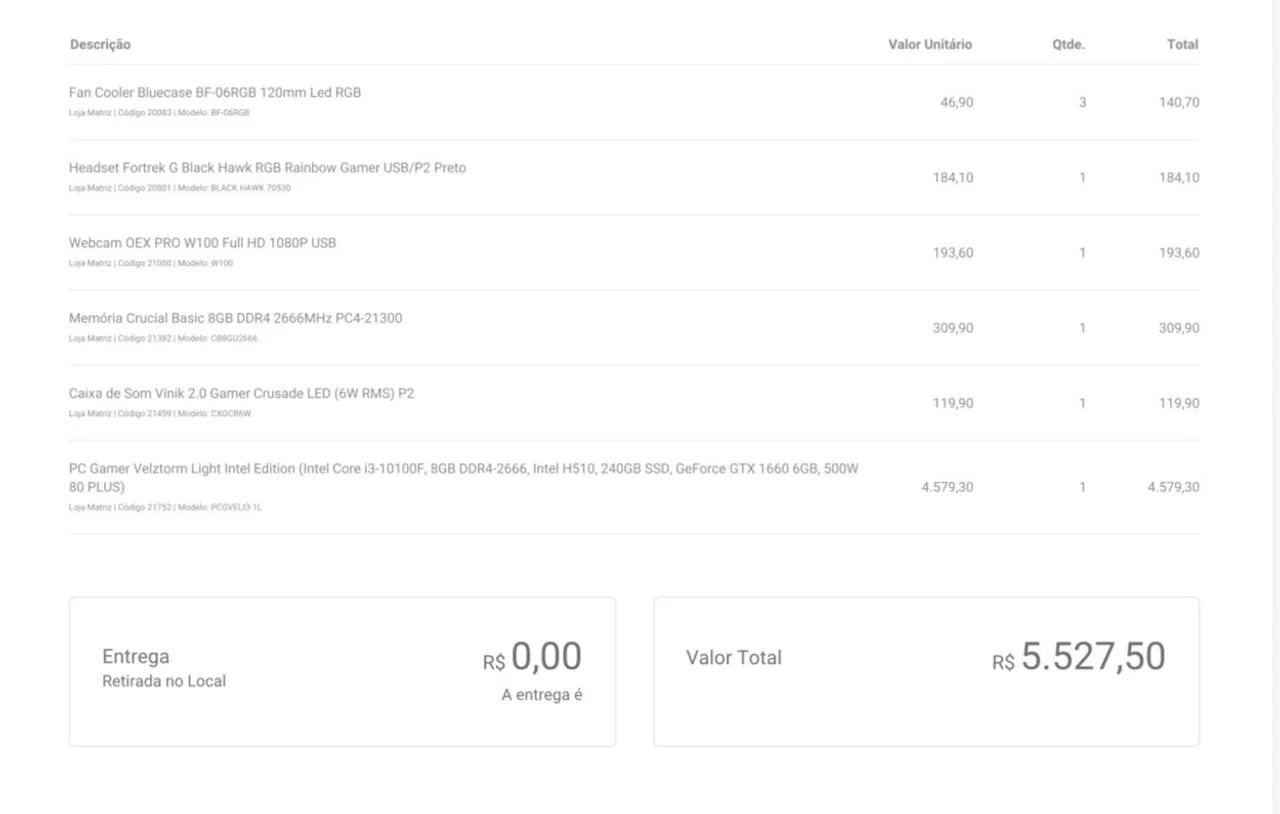This screenshot has width=1280, height=814.
Task: Select the Qtde. column header
Action: (1068, 45)
